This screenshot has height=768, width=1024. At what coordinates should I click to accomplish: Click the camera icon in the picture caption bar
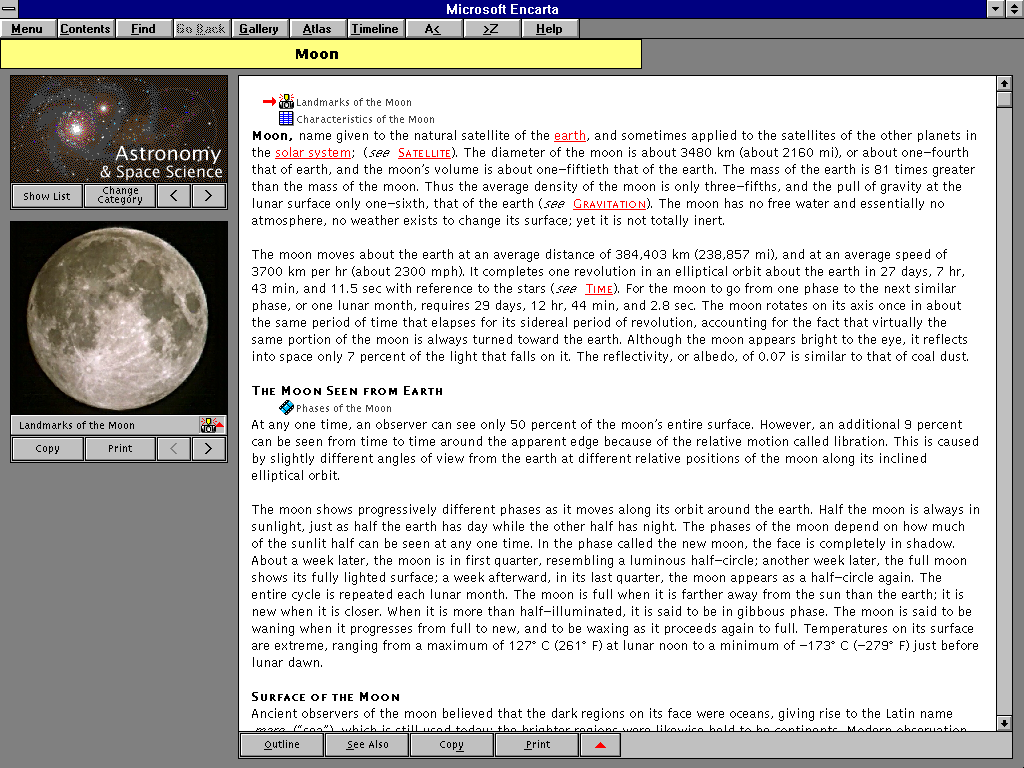tap(211, 425)
